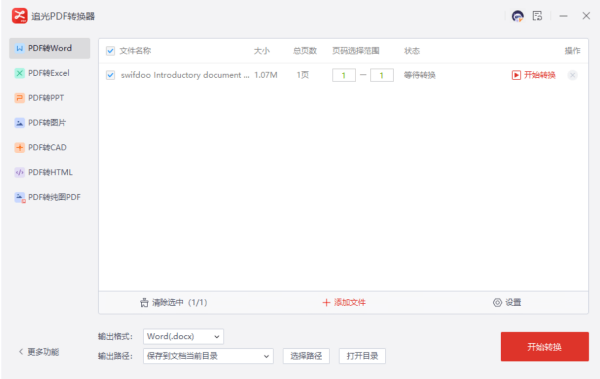
Task: Open the 输出路径 save location dropdown
Action: point(208,356)
